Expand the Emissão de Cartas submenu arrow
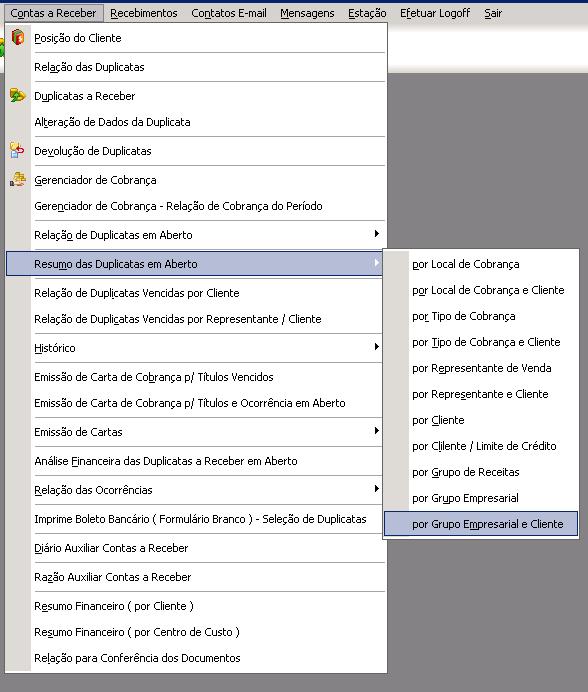The image size is (588, 692). (377, 431)
